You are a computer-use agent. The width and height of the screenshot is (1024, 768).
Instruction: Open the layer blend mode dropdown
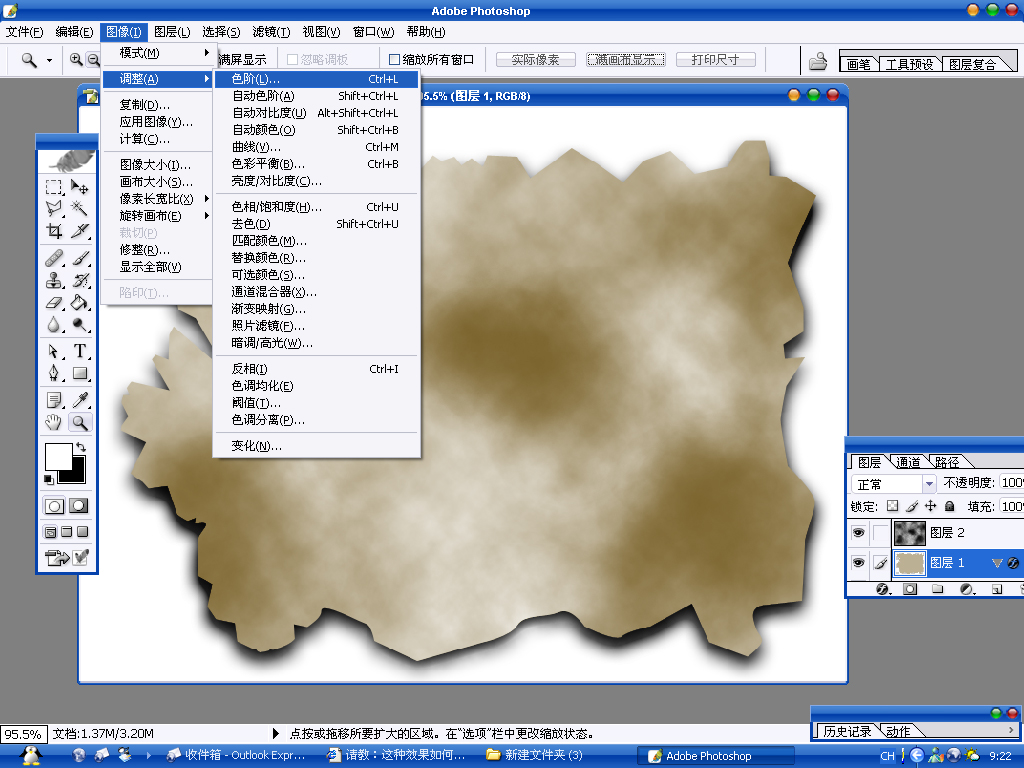click(x=929, y=484)
